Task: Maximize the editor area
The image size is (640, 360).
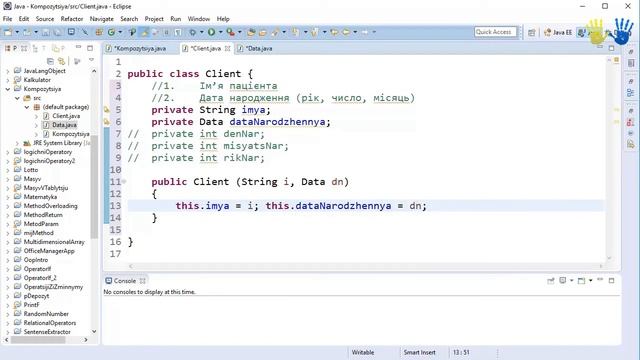Action: click(611, 48)
